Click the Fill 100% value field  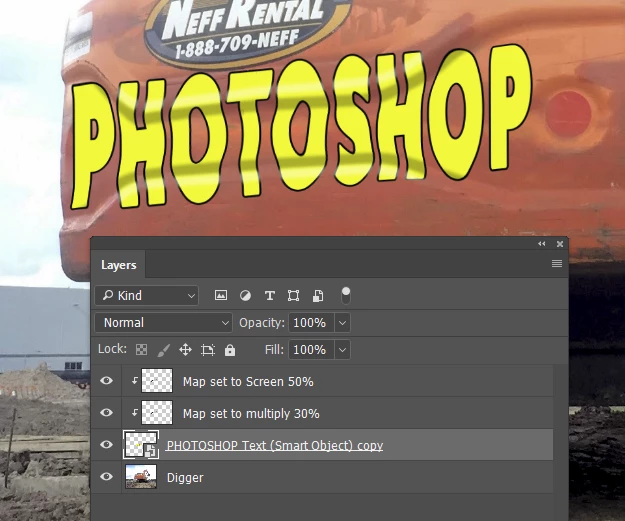(311, 350)
